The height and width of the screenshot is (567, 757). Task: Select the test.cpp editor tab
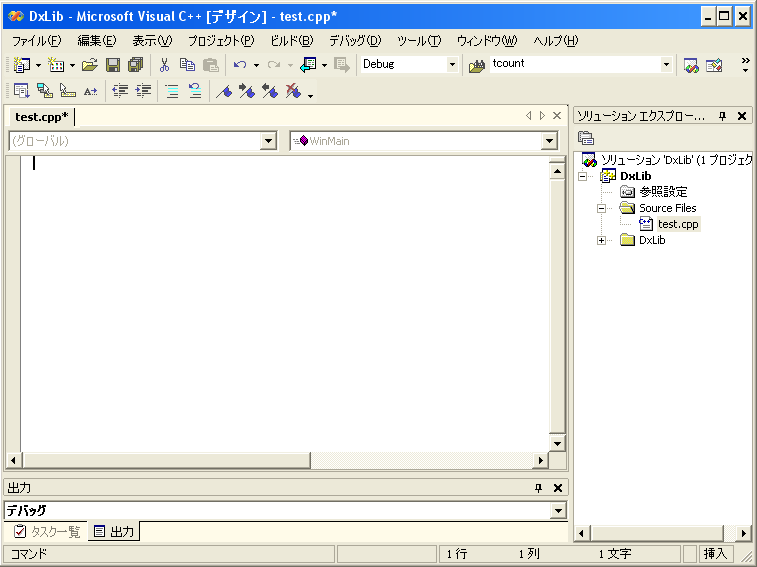click(42, 117)
